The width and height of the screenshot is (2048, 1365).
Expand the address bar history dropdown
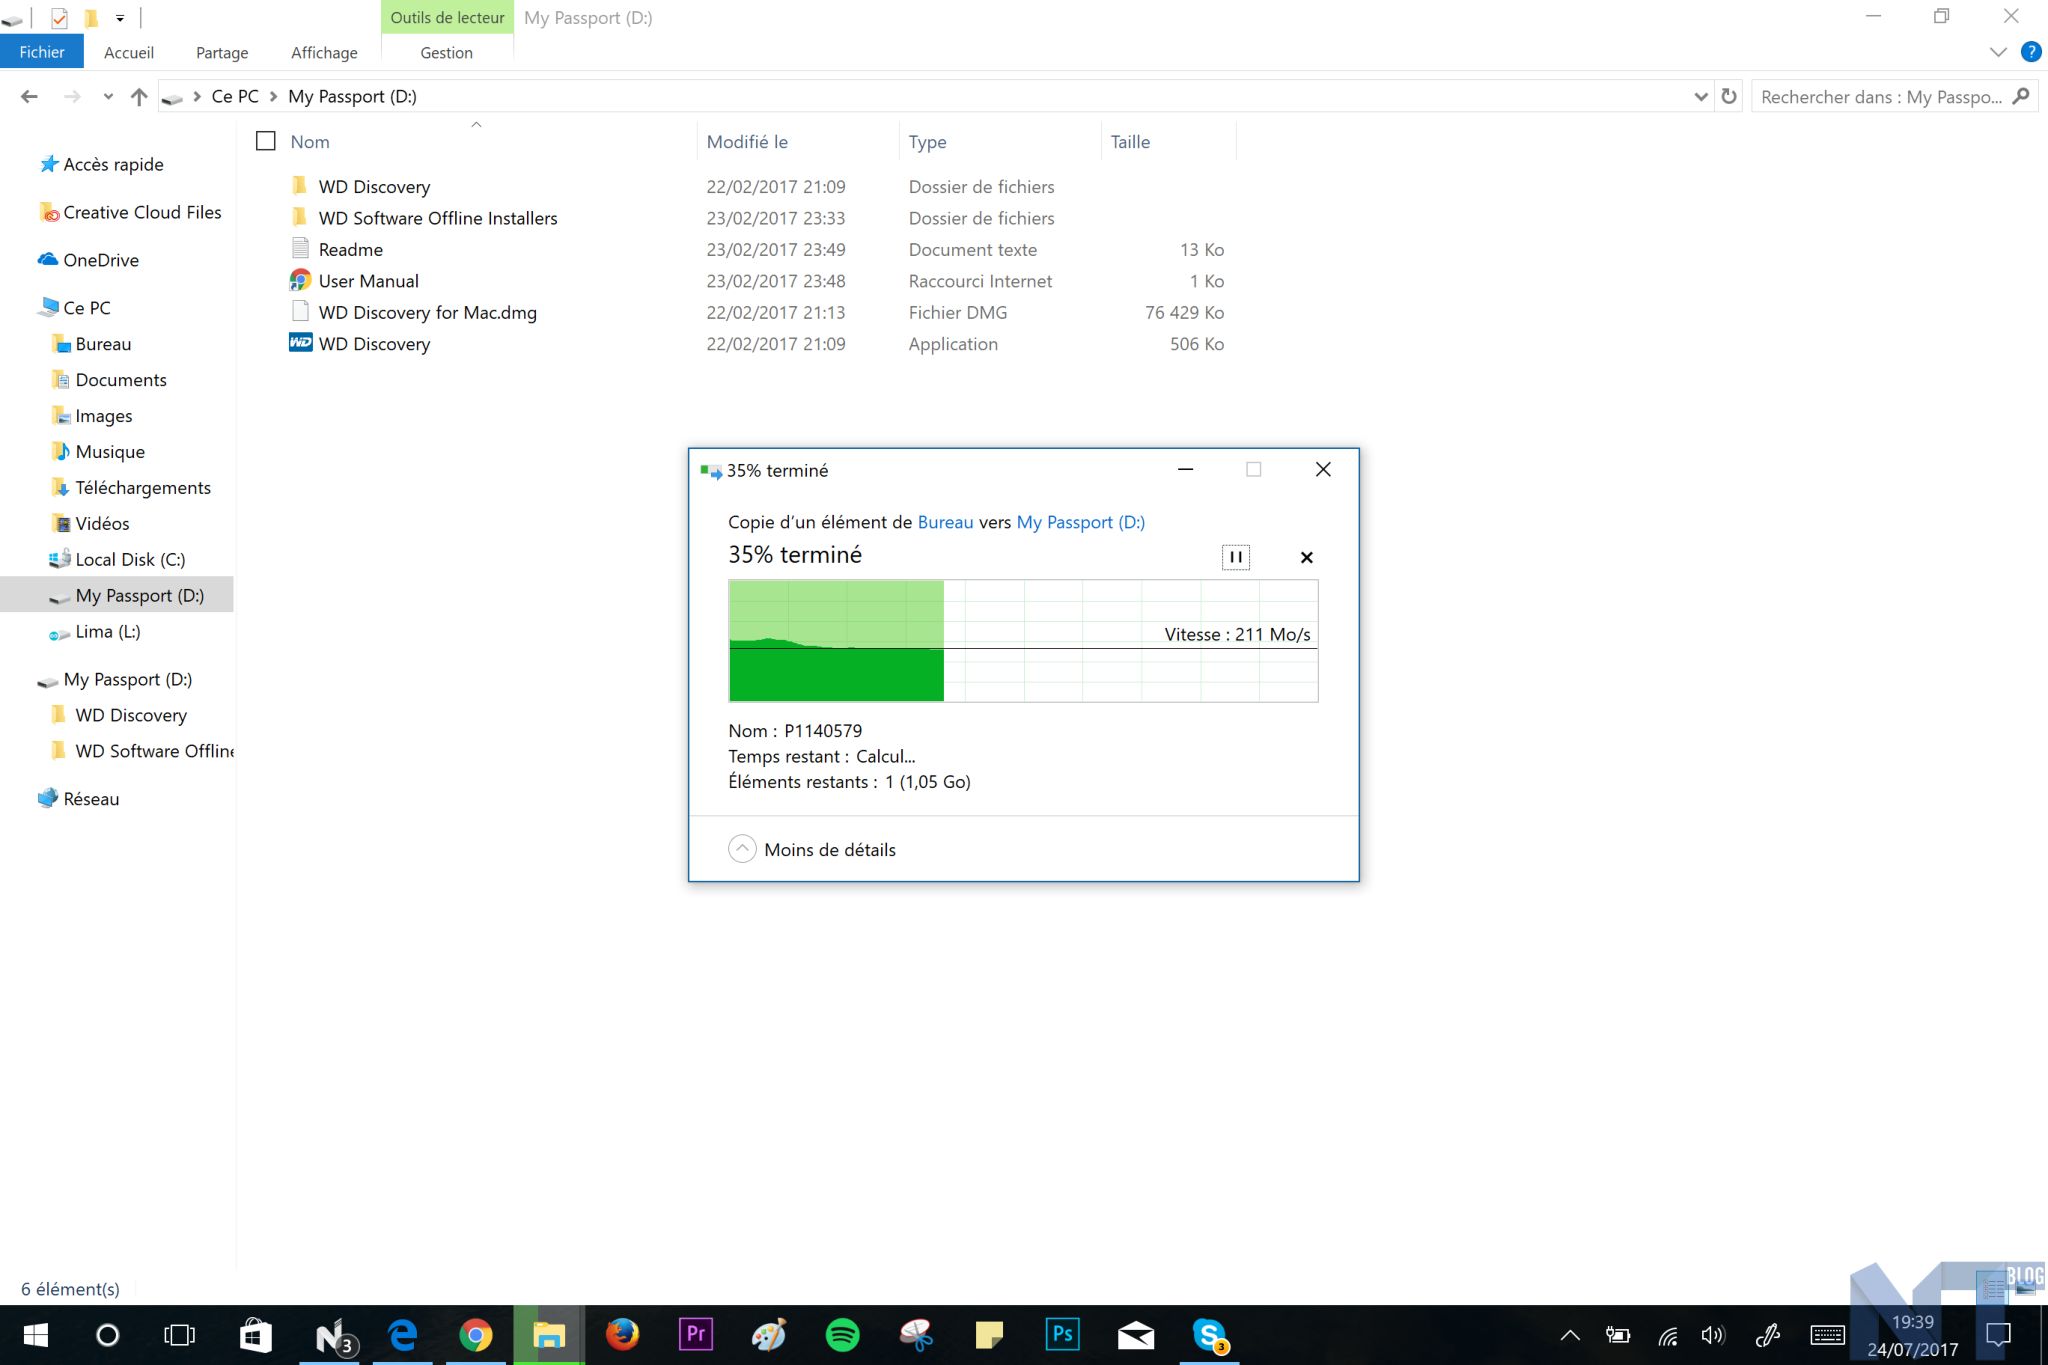(x=1701, y=97)
